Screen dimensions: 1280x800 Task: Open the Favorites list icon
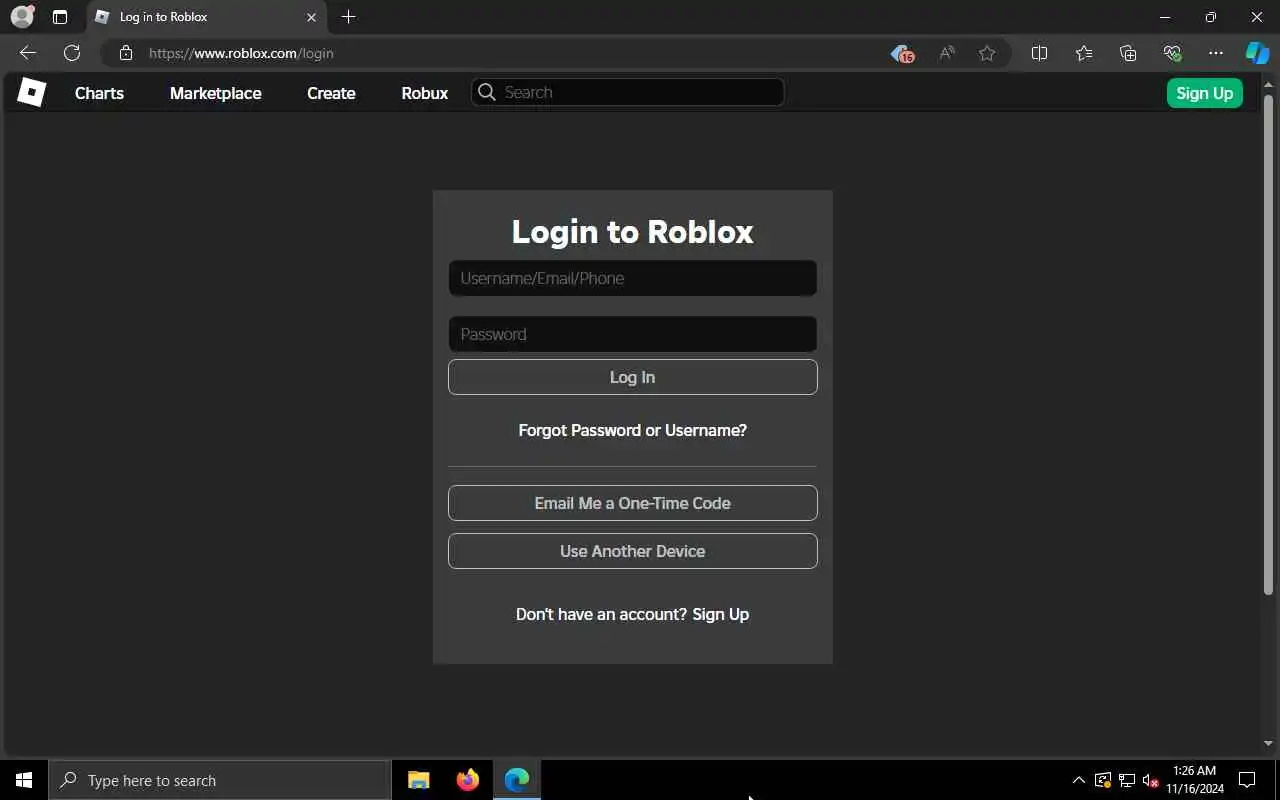[x=1084, y=53]
